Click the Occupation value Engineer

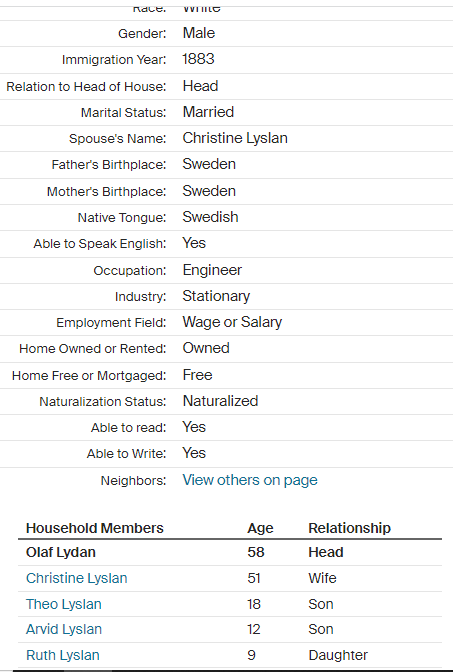click(x=212, y=270)
